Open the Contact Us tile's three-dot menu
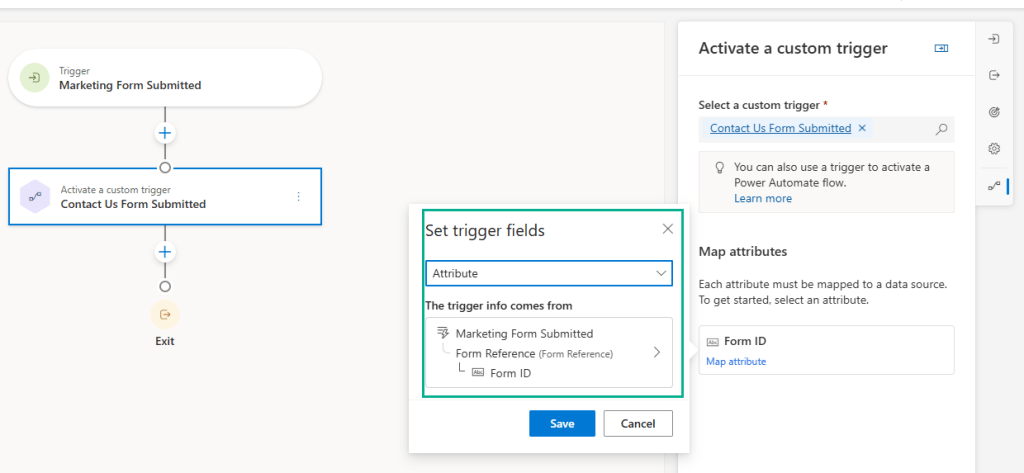This screenshot has height=473, width=1024. coord(298,197)
